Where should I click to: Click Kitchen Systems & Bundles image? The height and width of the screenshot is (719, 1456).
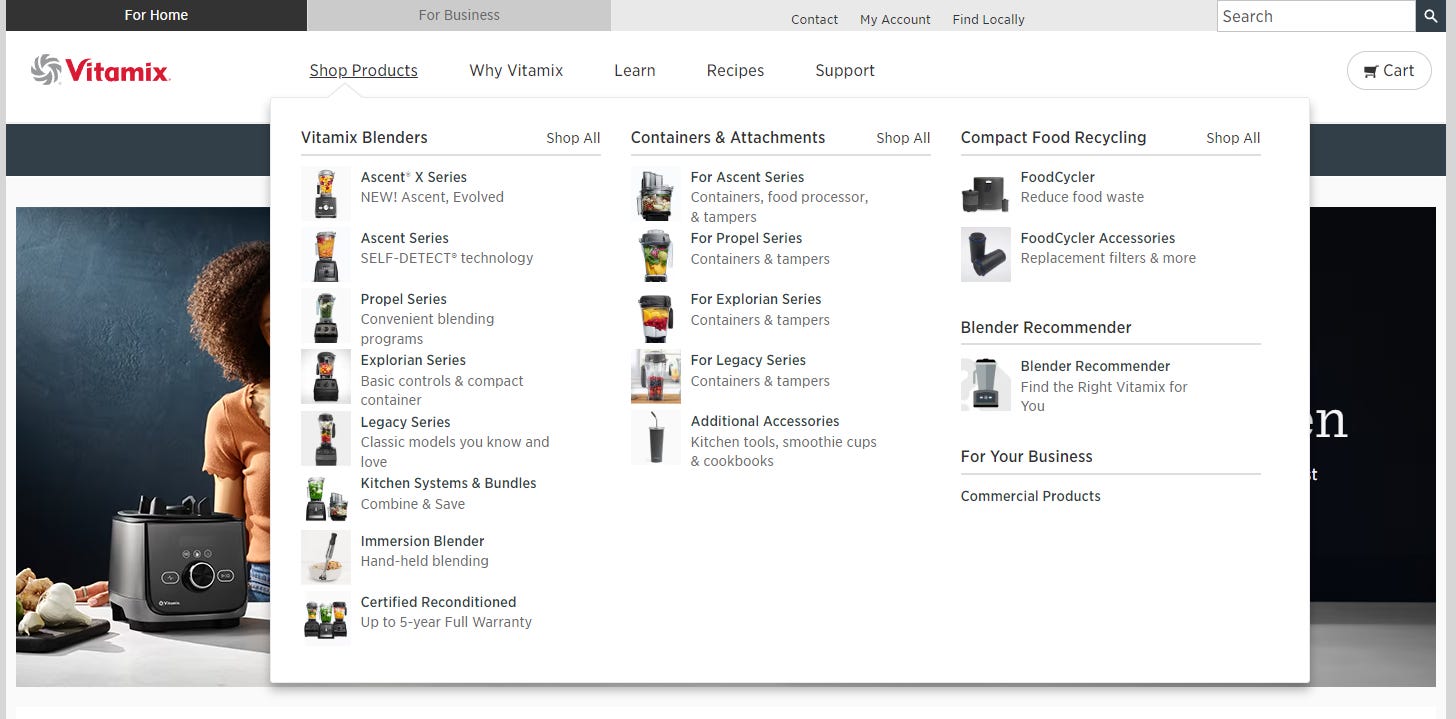(x=326, y=497)
